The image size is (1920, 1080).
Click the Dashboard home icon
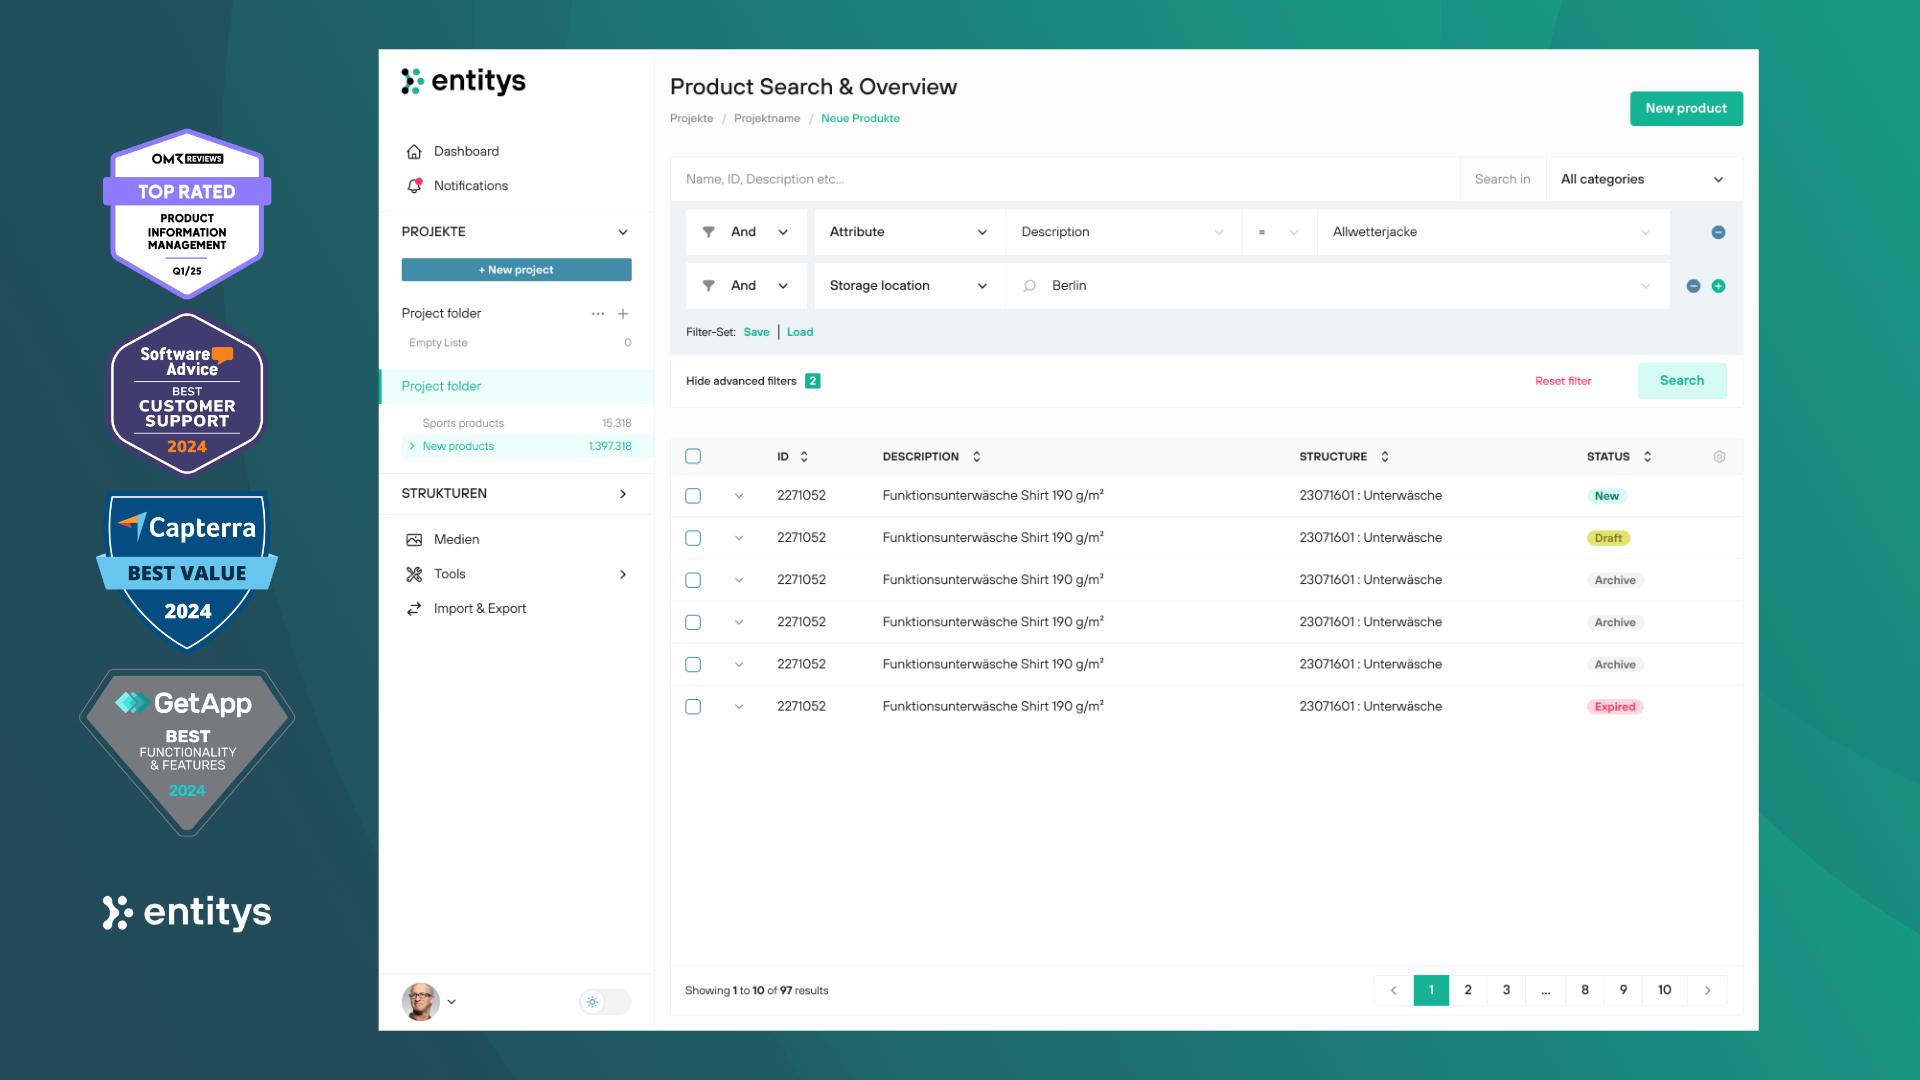click(414, 152)
